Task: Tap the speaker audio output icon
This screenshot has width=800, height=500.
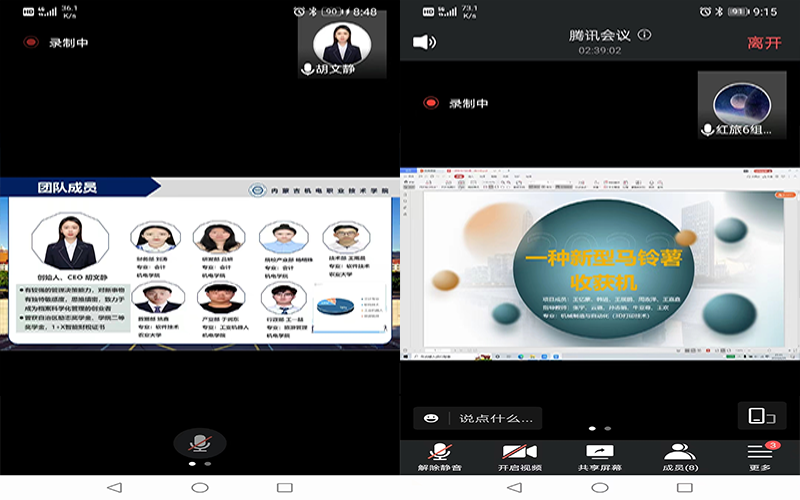Action: pyautogui.click(x=425, y=42)
